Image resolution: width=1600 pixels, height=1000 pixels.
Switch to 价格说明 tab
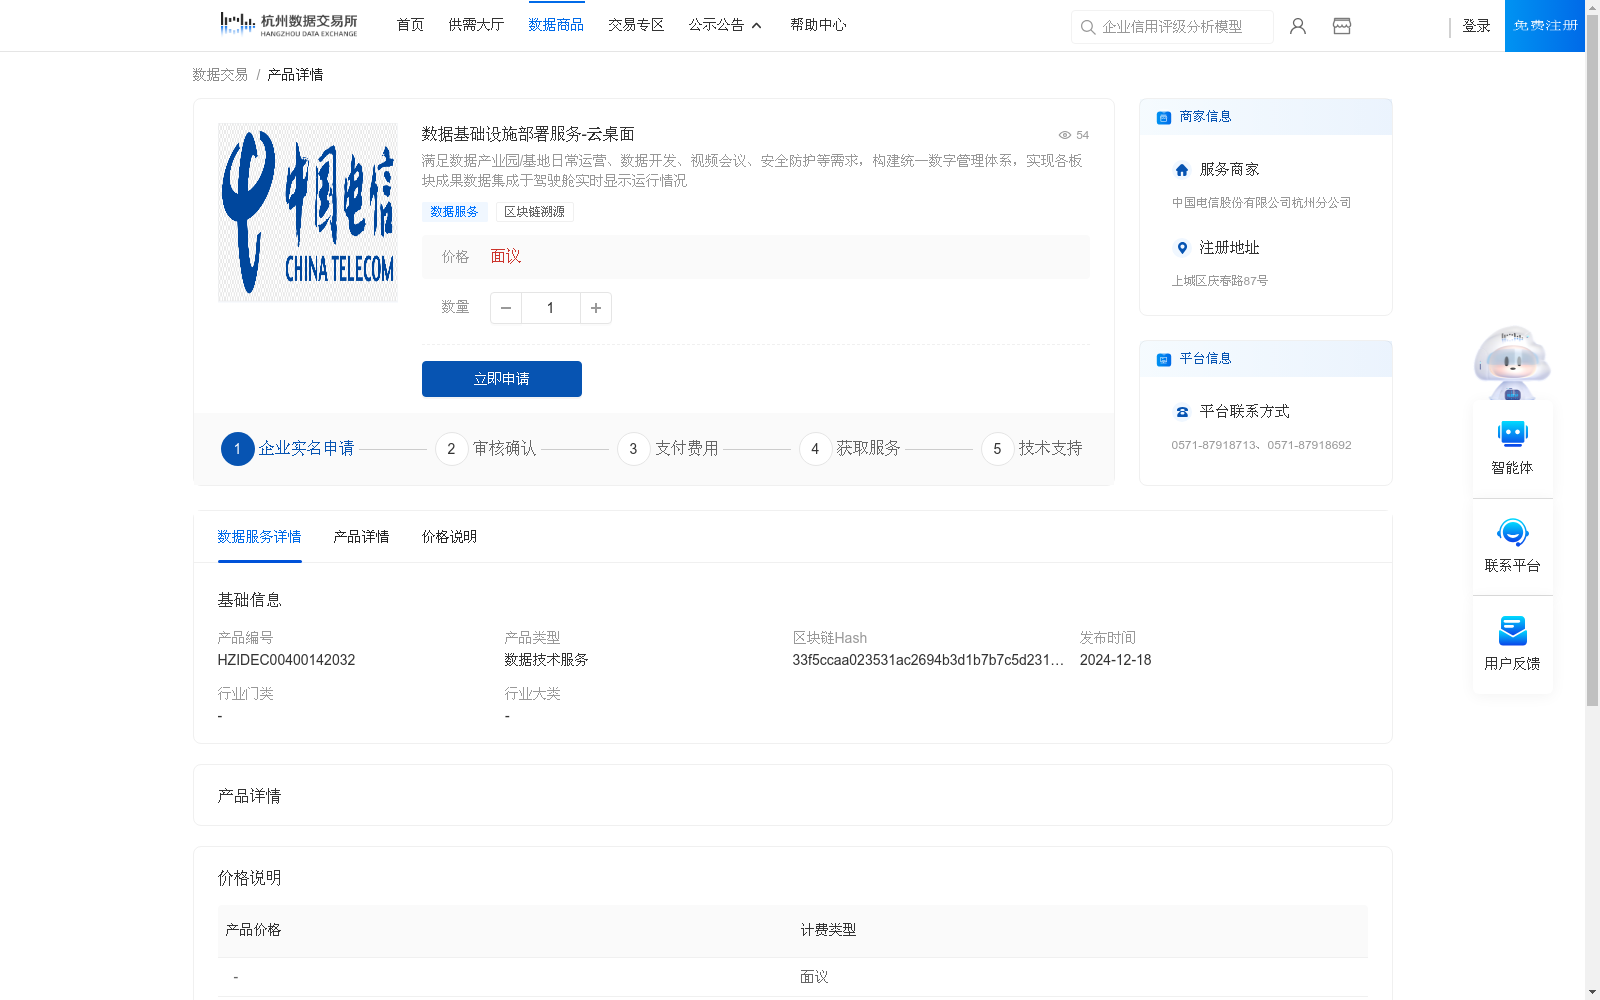(449, 537)
